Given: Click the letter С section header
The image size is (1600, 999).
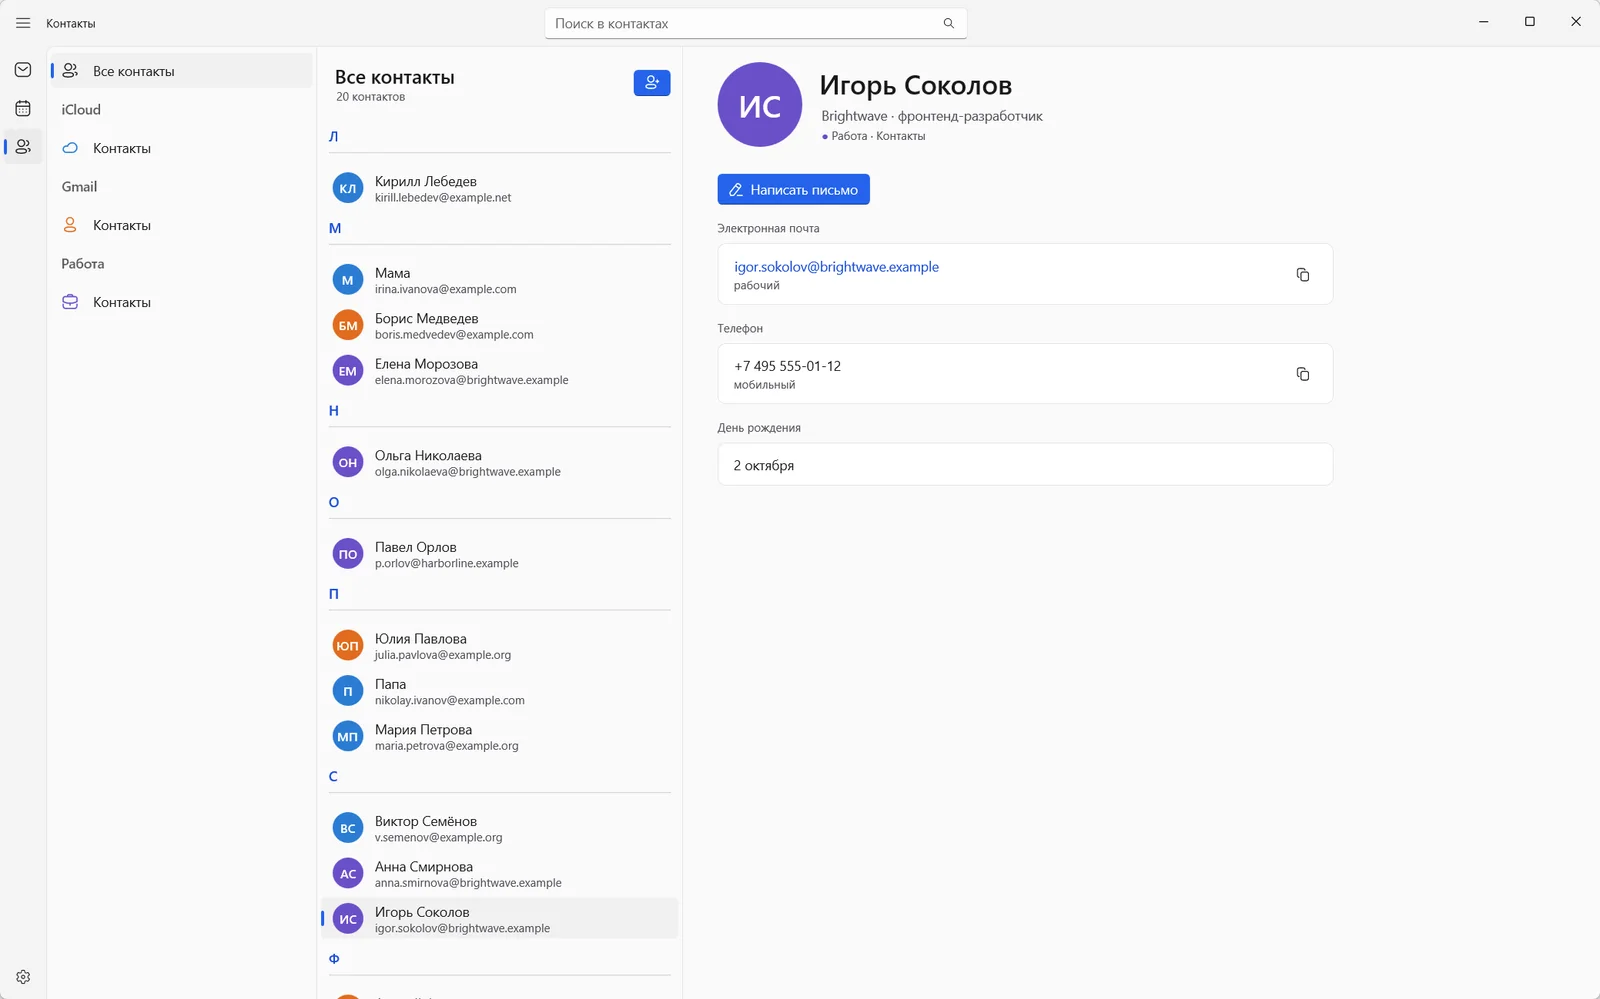Looking at the screenshot, I should [334, 776].
